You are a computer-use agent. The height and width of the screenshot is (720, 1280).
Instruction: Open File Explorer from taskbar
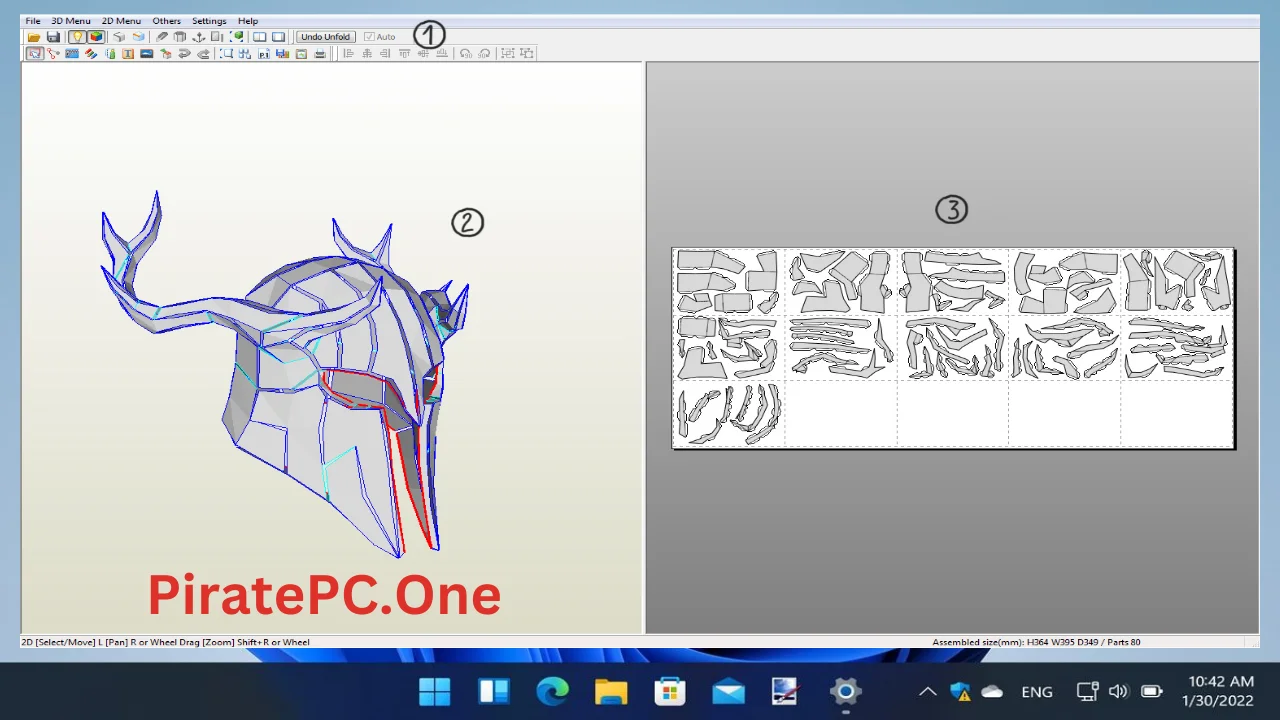[x=611, y=691]
